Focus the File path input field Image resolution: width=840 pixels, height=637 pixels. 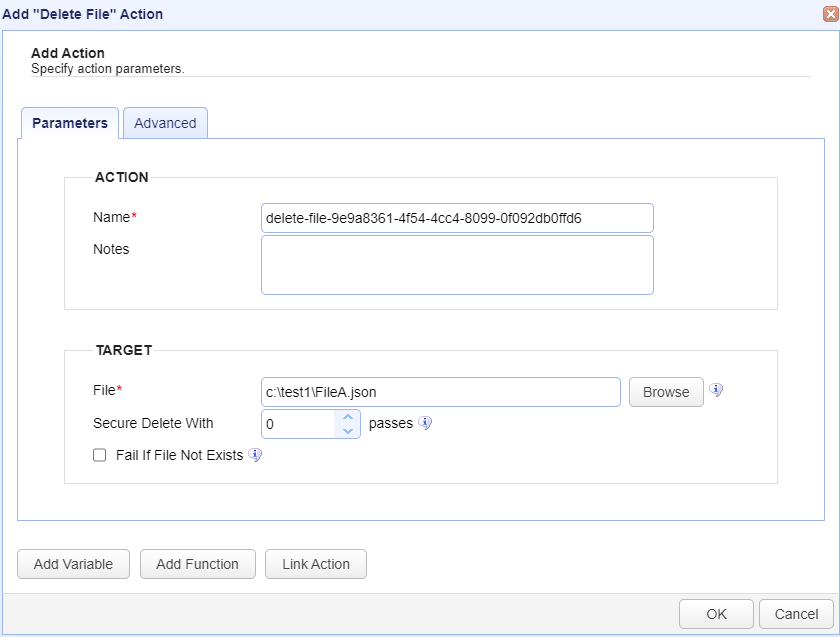440,392
